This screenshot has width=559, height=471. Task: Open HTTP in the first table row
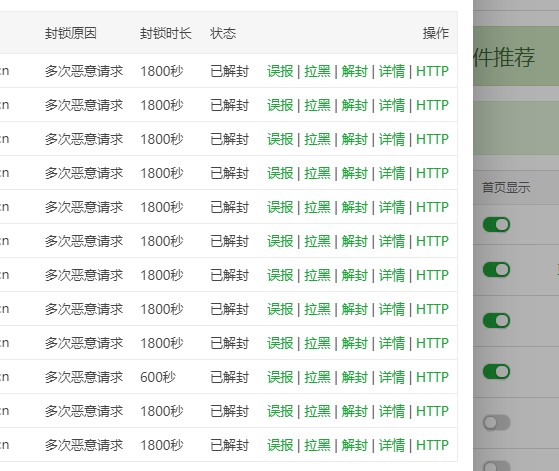pyautogui.click(x=432, y=71)
